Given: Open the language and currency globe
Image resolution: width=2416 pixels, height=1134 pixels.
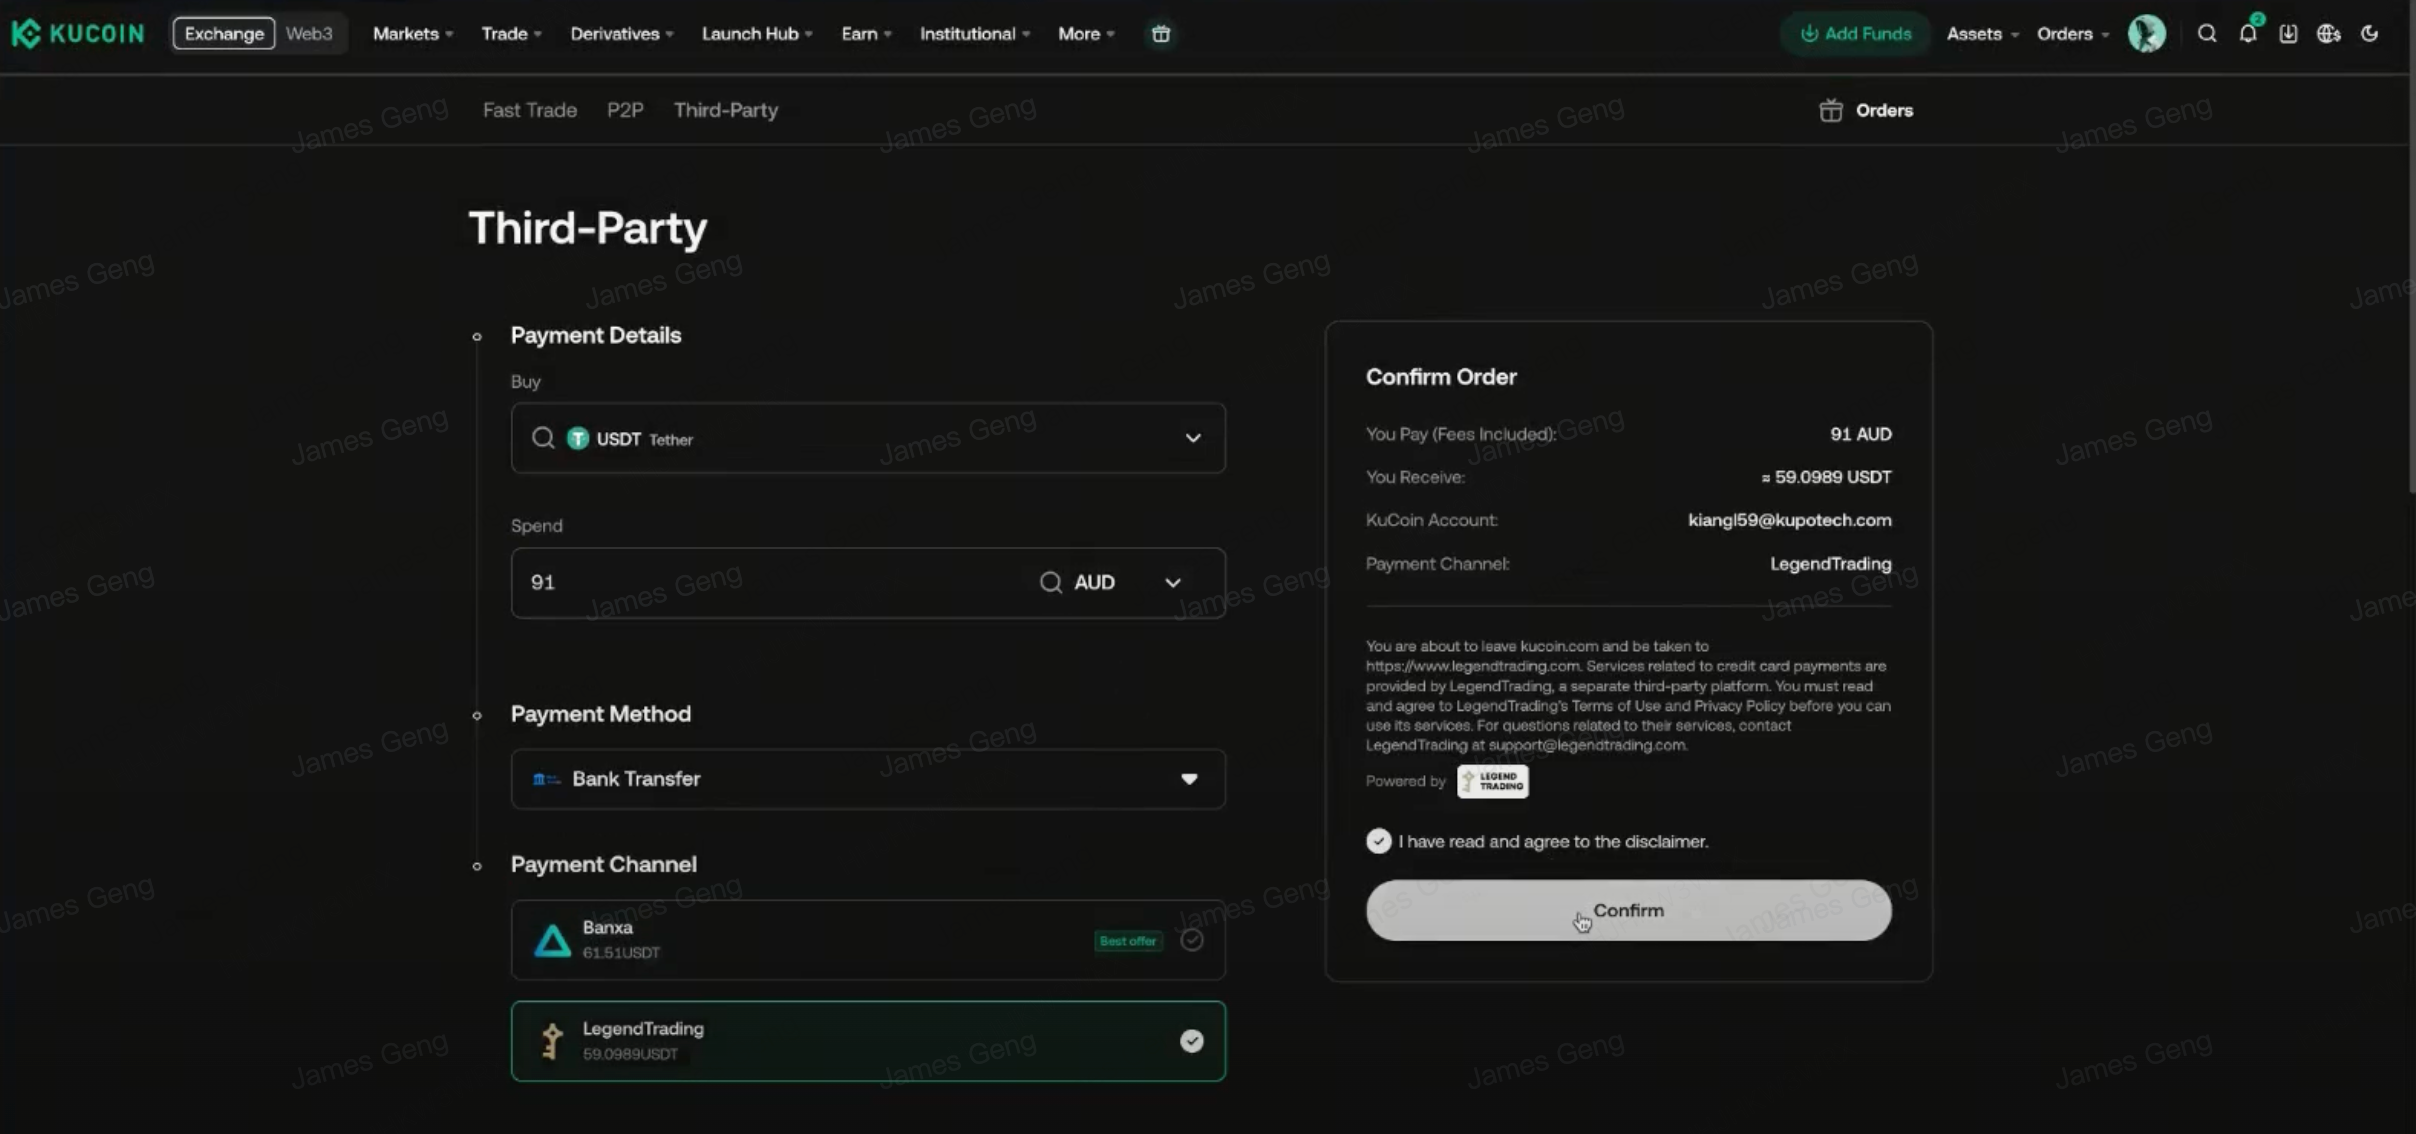Looking at the screenshot, I should 2328,34.
